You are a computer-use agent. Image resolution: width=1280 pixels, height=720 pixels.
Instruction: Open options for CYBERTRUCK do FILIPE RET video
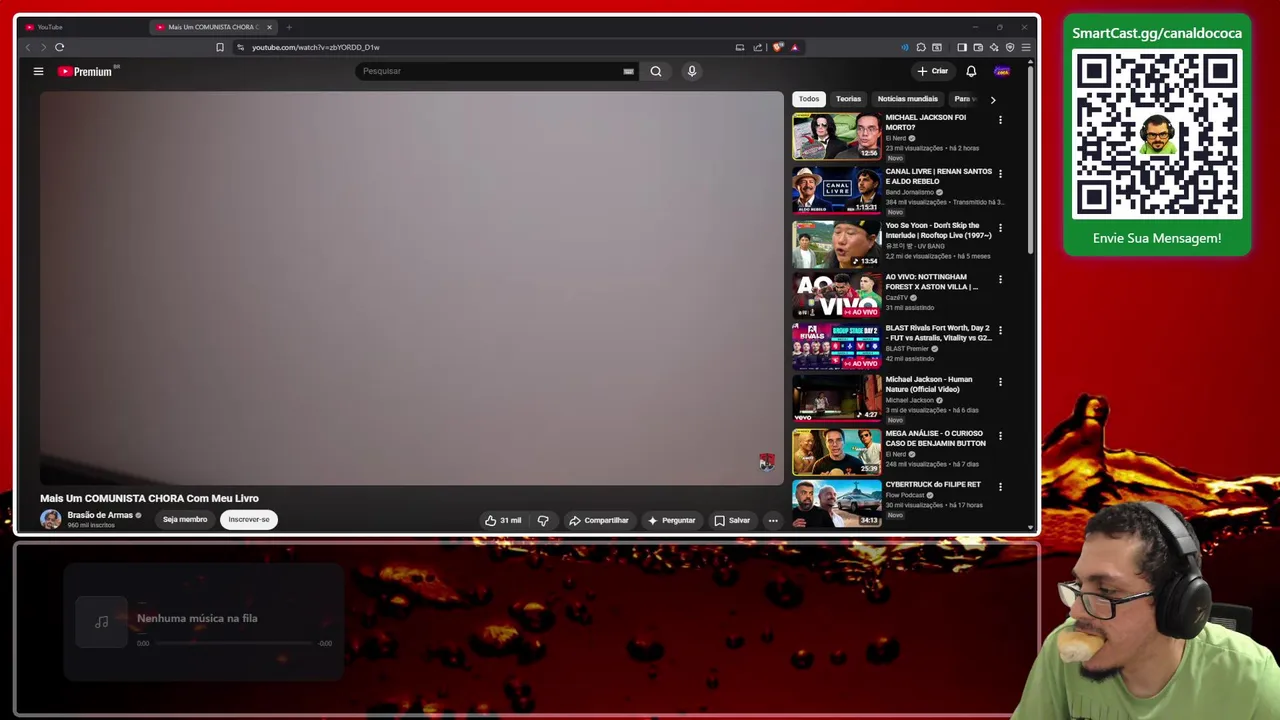coord(1000,487)
